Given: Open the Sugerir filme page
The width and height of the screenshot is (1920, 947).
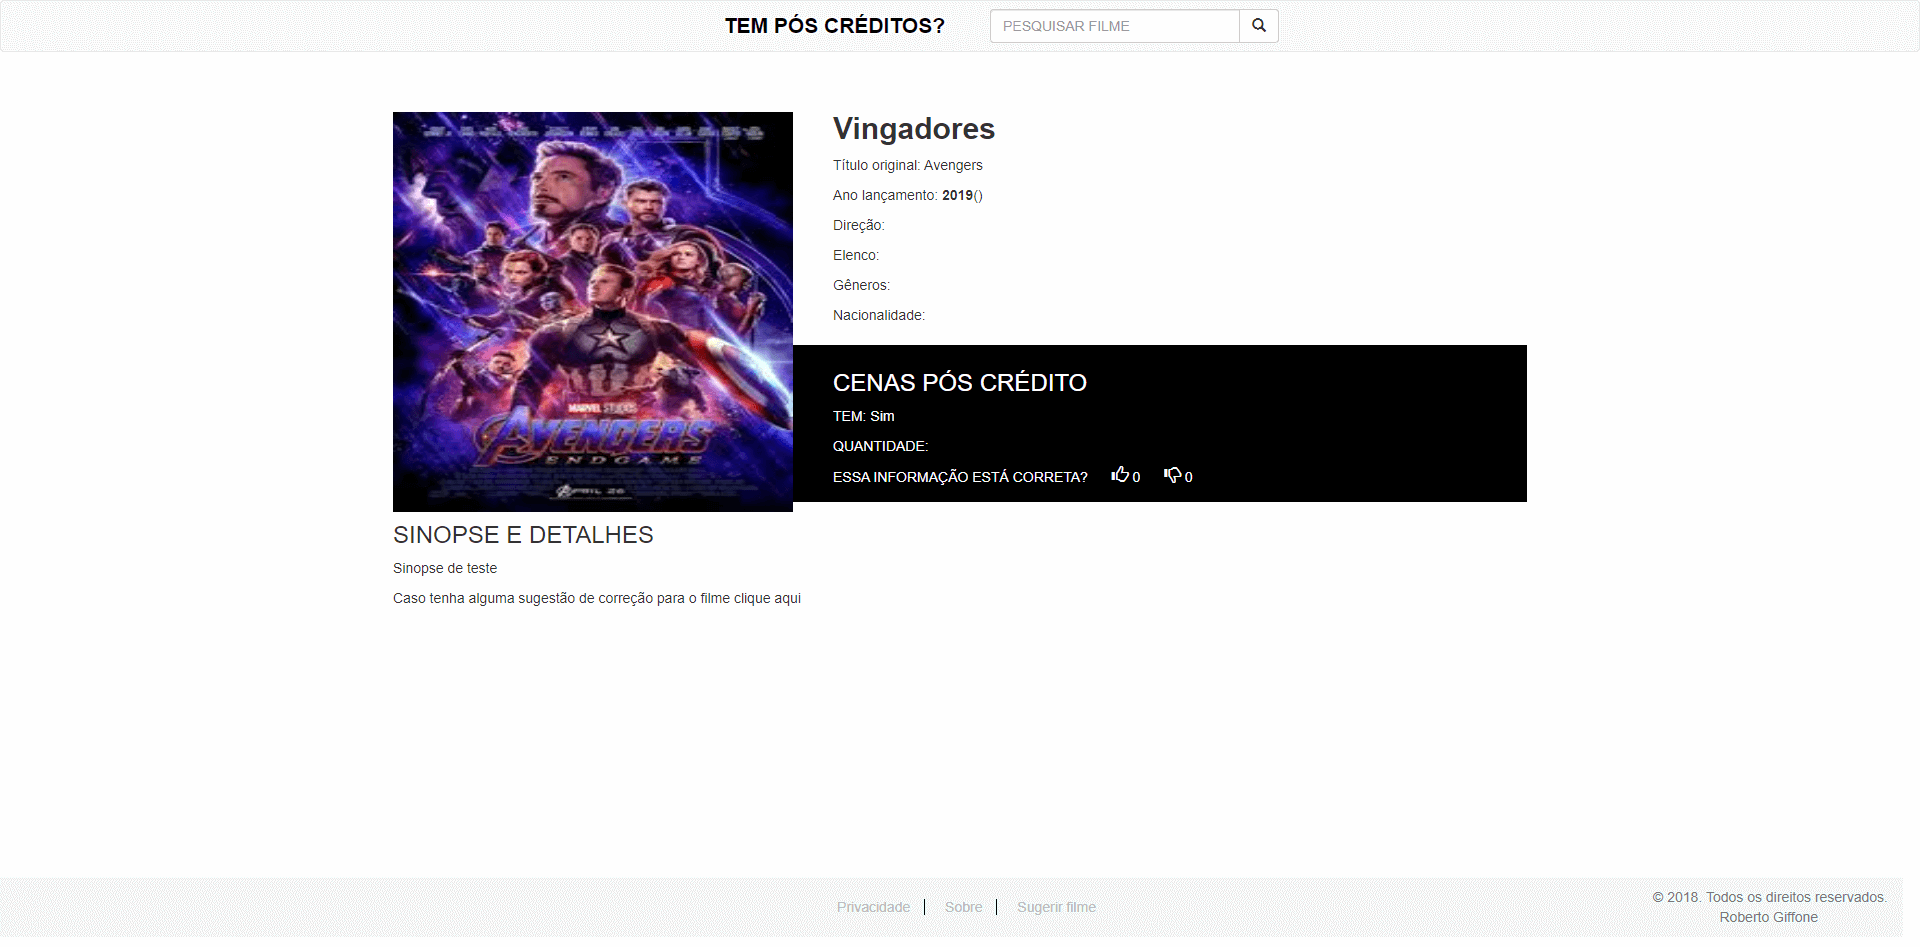Looking at the screenshot, I should 1056,907.
